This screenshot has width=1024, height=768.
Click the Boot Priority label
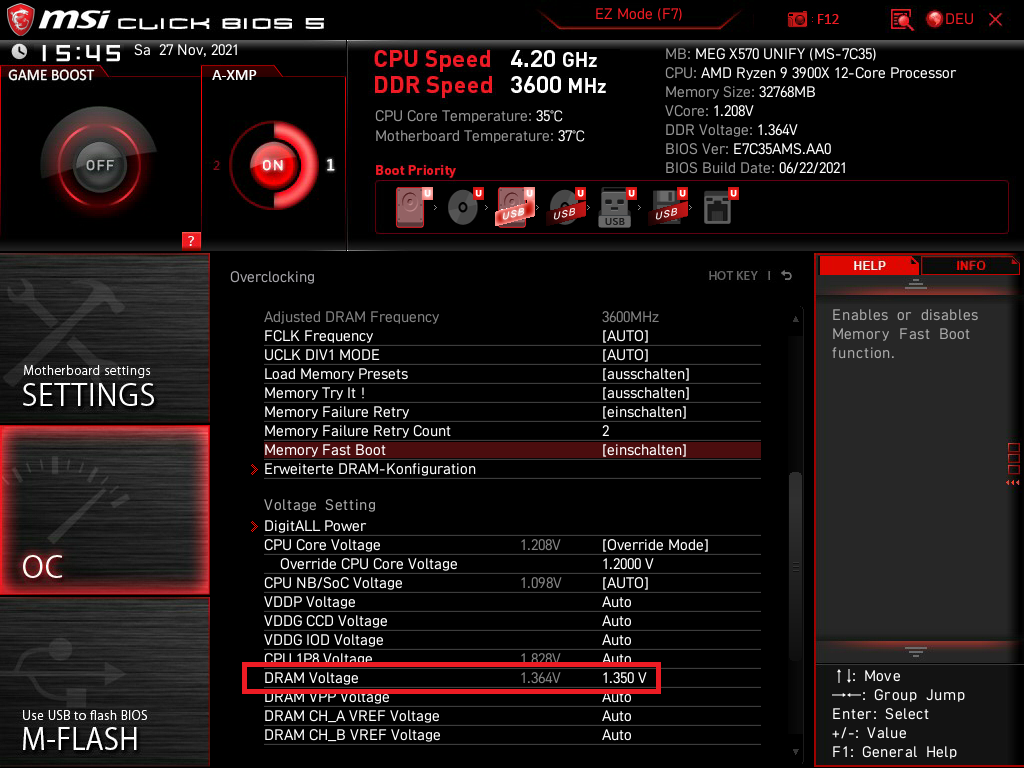click(x=415, y=170)
